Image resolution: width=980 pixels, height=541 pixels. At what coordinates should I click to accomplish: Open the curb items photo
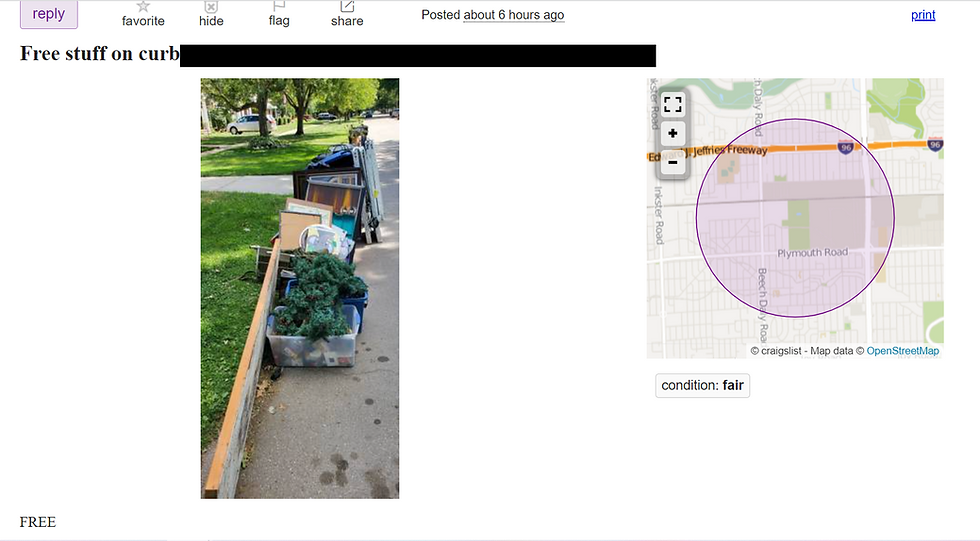(x=300, y=288)
